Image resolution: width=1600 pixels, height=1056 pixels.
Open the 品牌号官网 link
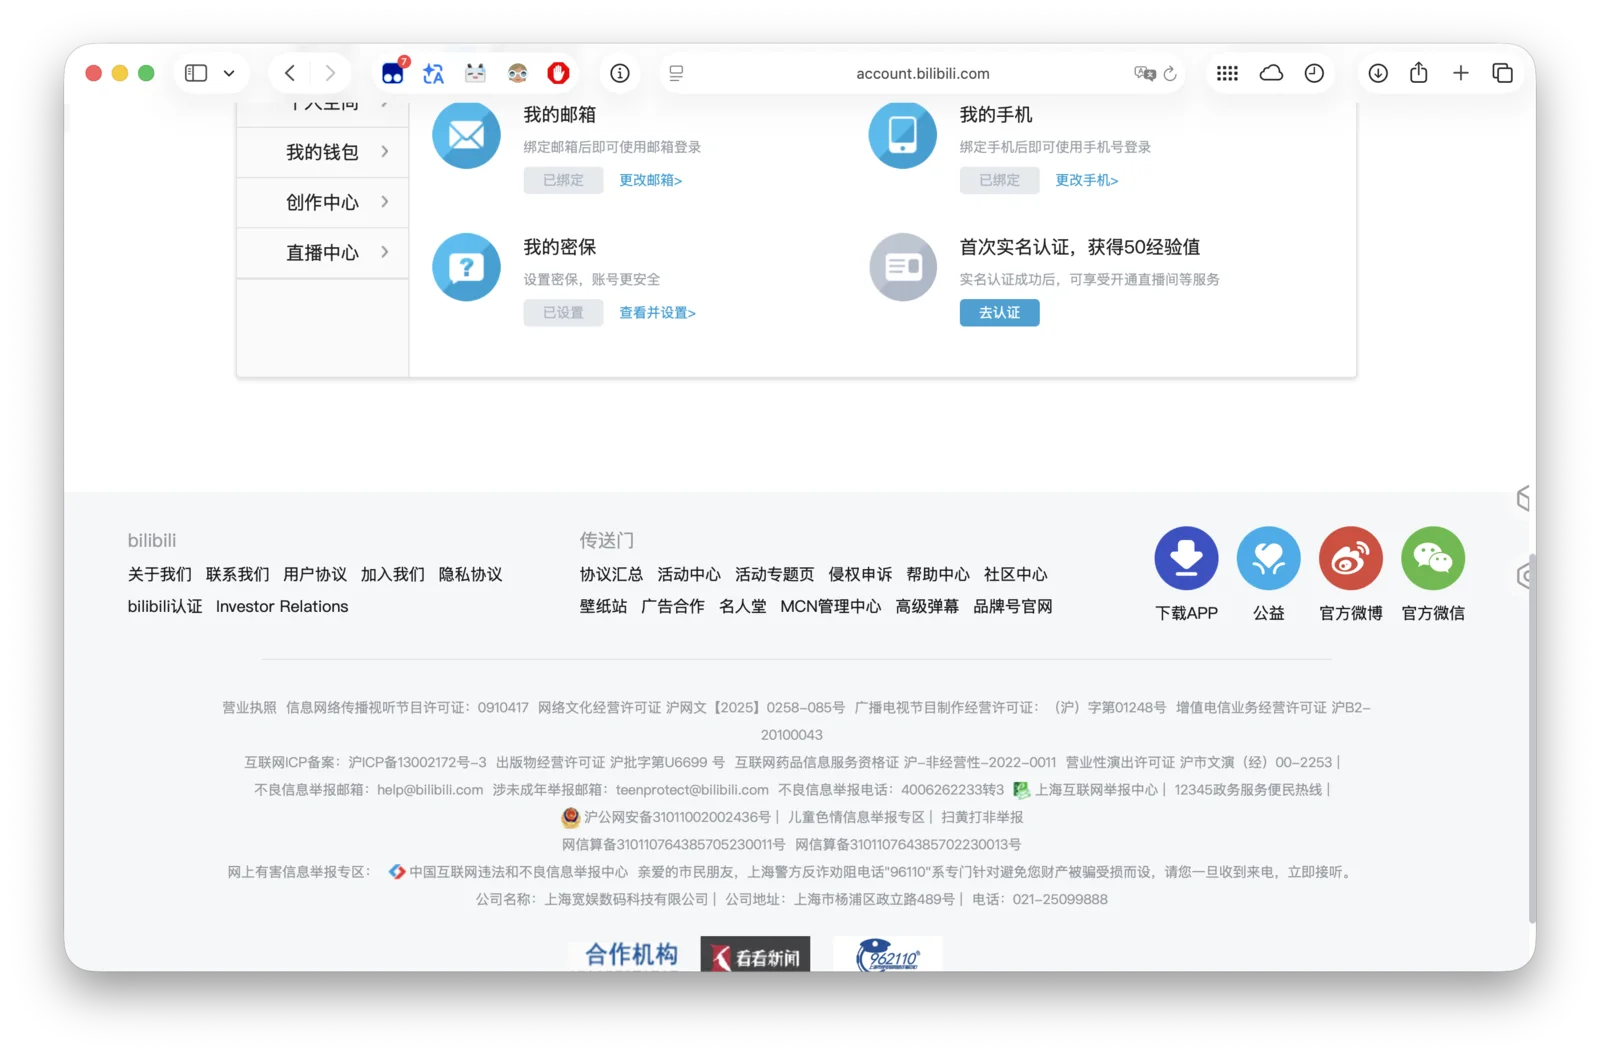pyautogui.click(x=1013, y=606)
